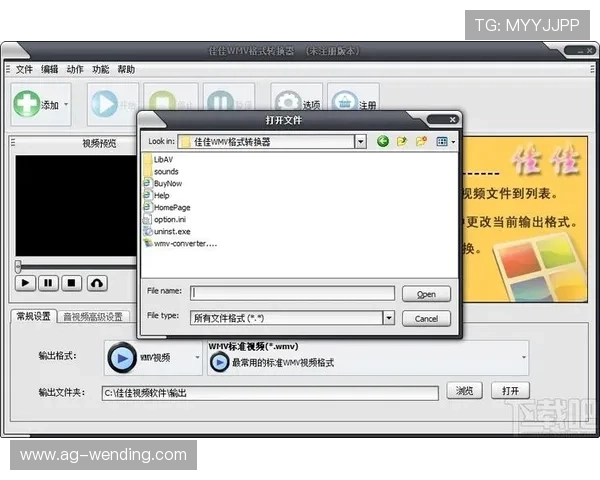This screenshot has height=480, width=600.
Task: Click the Up one level folder icon
Action: (x=401, y=142)
